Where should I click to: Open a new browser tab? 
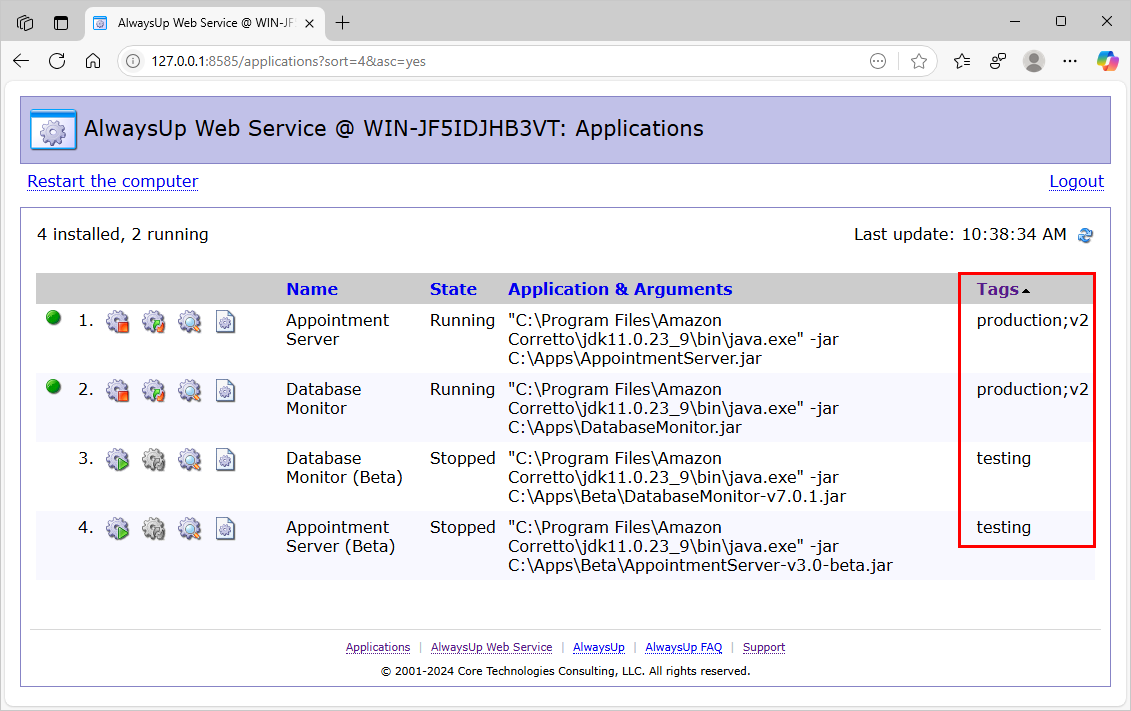tap(343, 23)
